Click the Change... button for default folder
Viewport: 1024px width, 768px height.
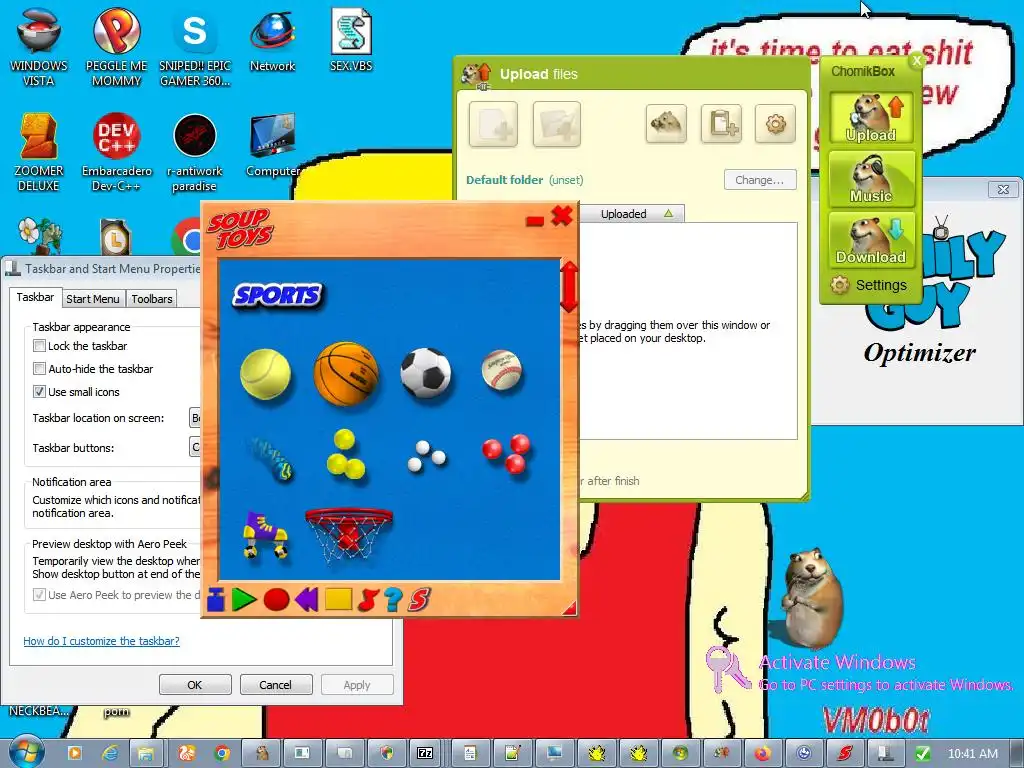pos(760,180)
